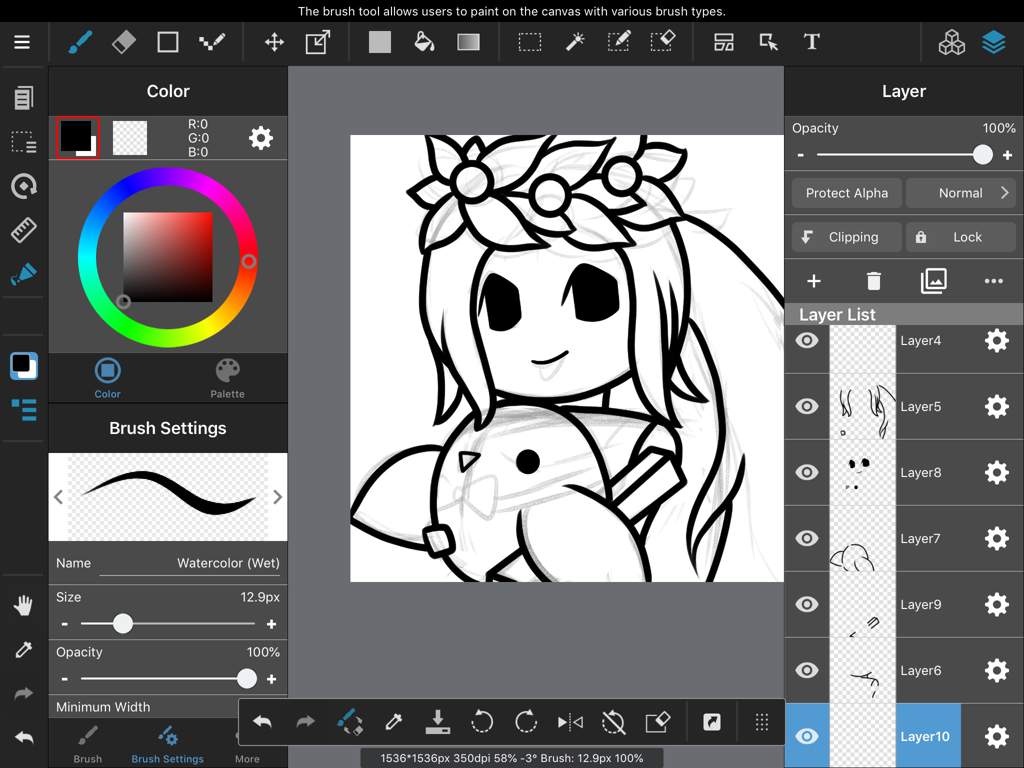This screenshot has width=1024, height=768.
Task: Pick a color with the Eyedropper in the bottom bar
Action: coord(393,721)
